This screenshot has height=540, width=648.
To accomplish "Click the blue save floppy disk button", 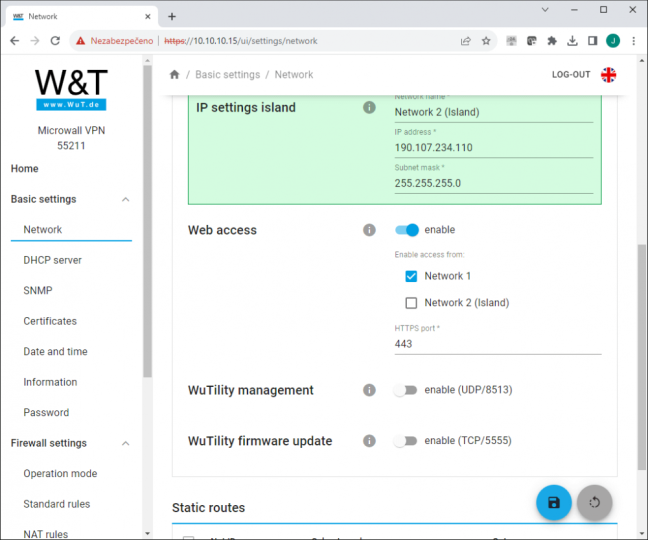I will click(553, 502).
